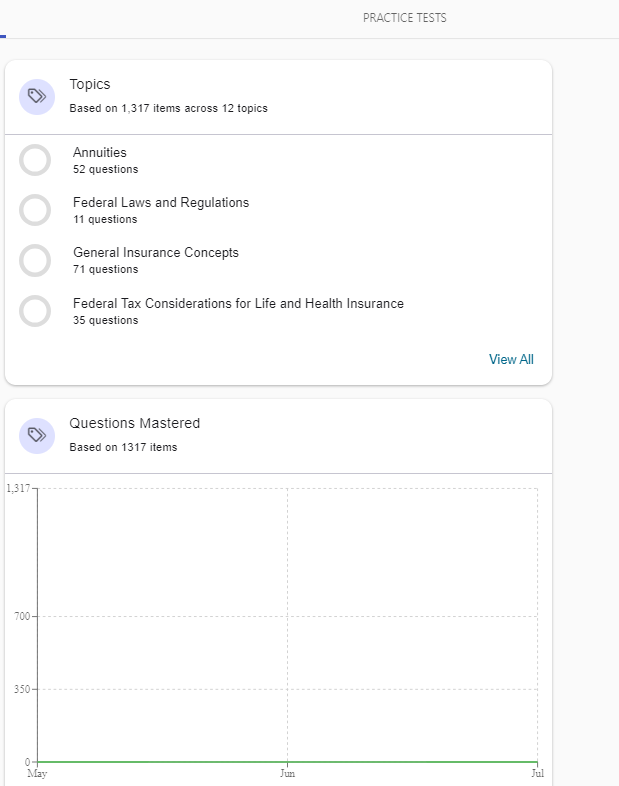The image size is (619, 786).
Task: Click the 52 questions text under Annuities
Action: pos(105,169)
